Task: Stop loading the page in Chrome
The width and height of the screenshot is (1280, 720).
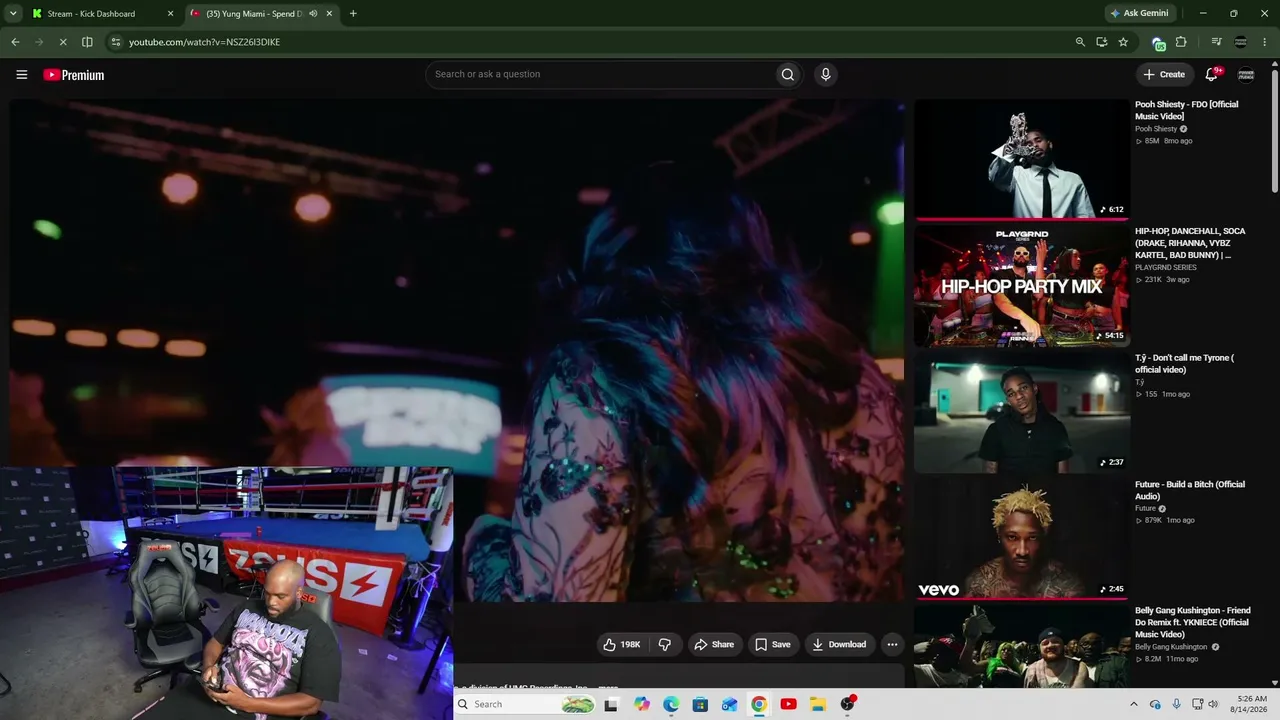Action: pyautogui.click(x=62, y=42)
